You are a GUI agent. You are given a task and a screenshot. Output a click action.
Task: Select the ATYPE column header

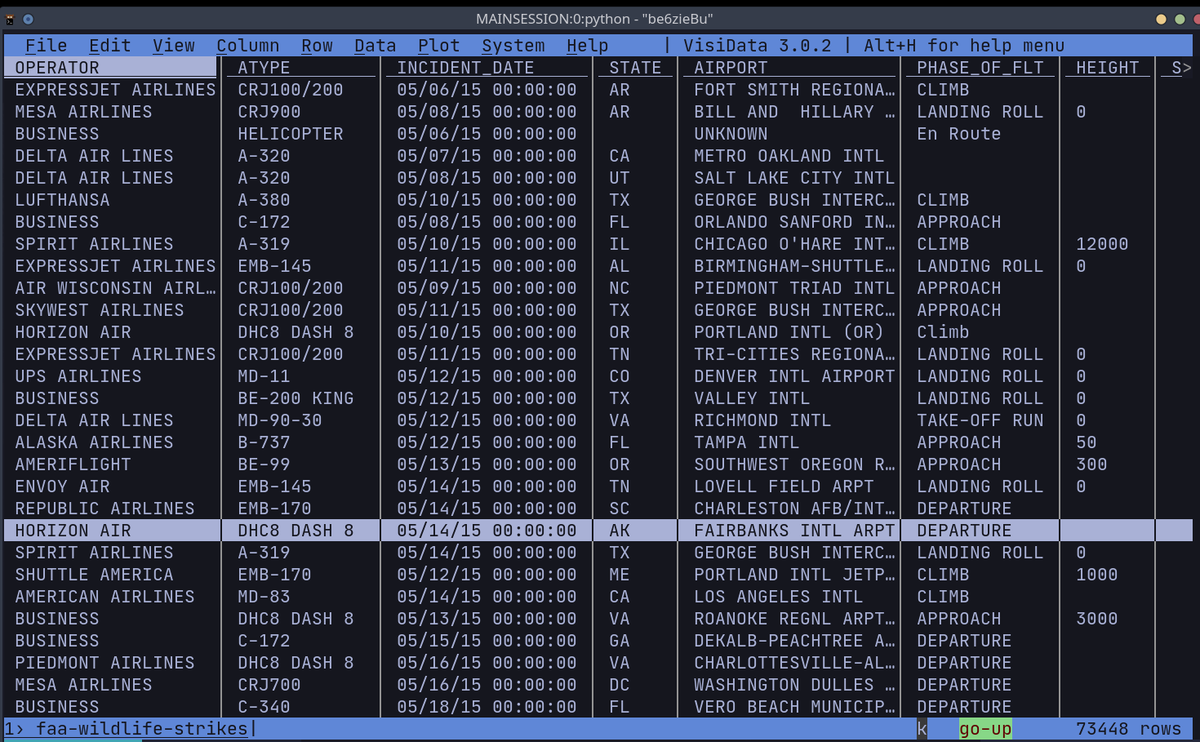pyautogui.click(x=264, y=67)
